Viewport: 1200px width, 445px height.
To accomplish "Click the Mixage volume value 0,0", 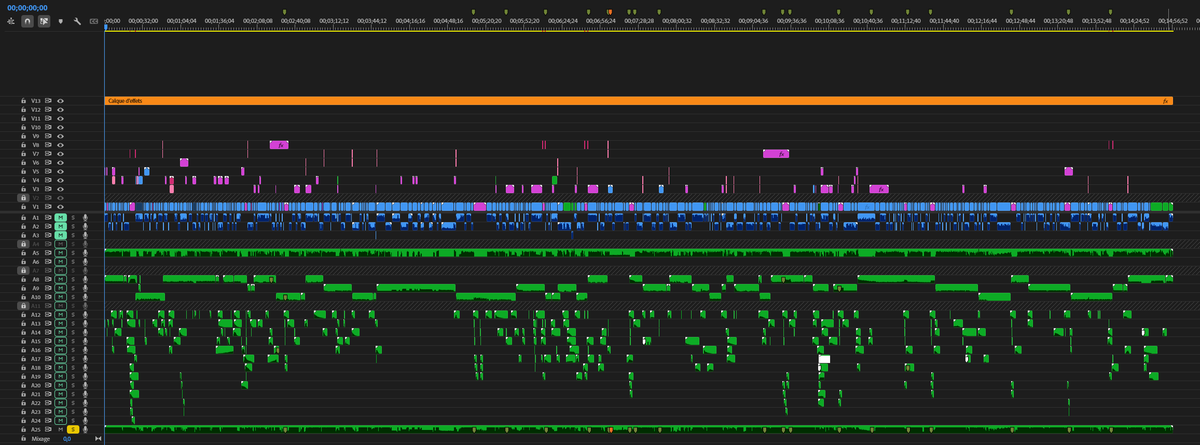I will 67,438.
